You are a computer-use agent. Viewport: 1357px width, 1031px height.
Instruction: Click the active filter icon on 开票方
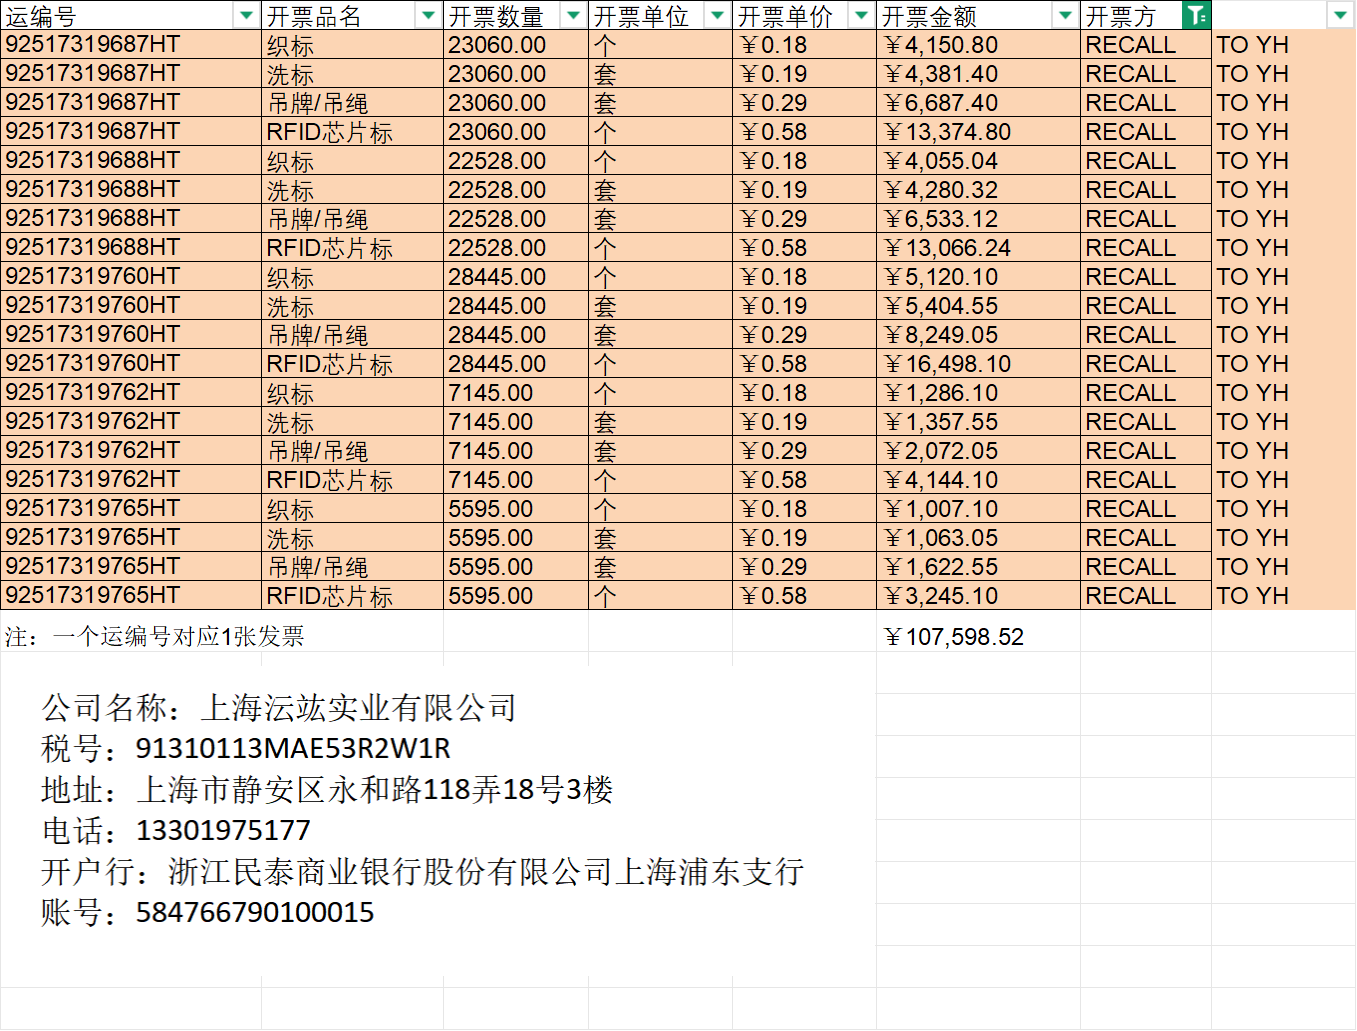pos(1196,15)
